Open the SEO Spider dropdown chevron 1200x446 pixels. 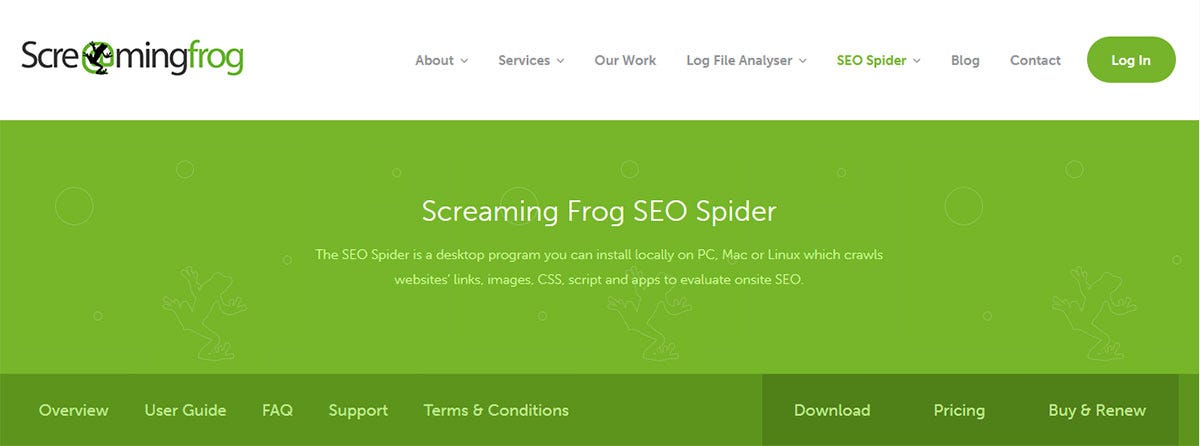pyautogui.click(x=916, y=61)
